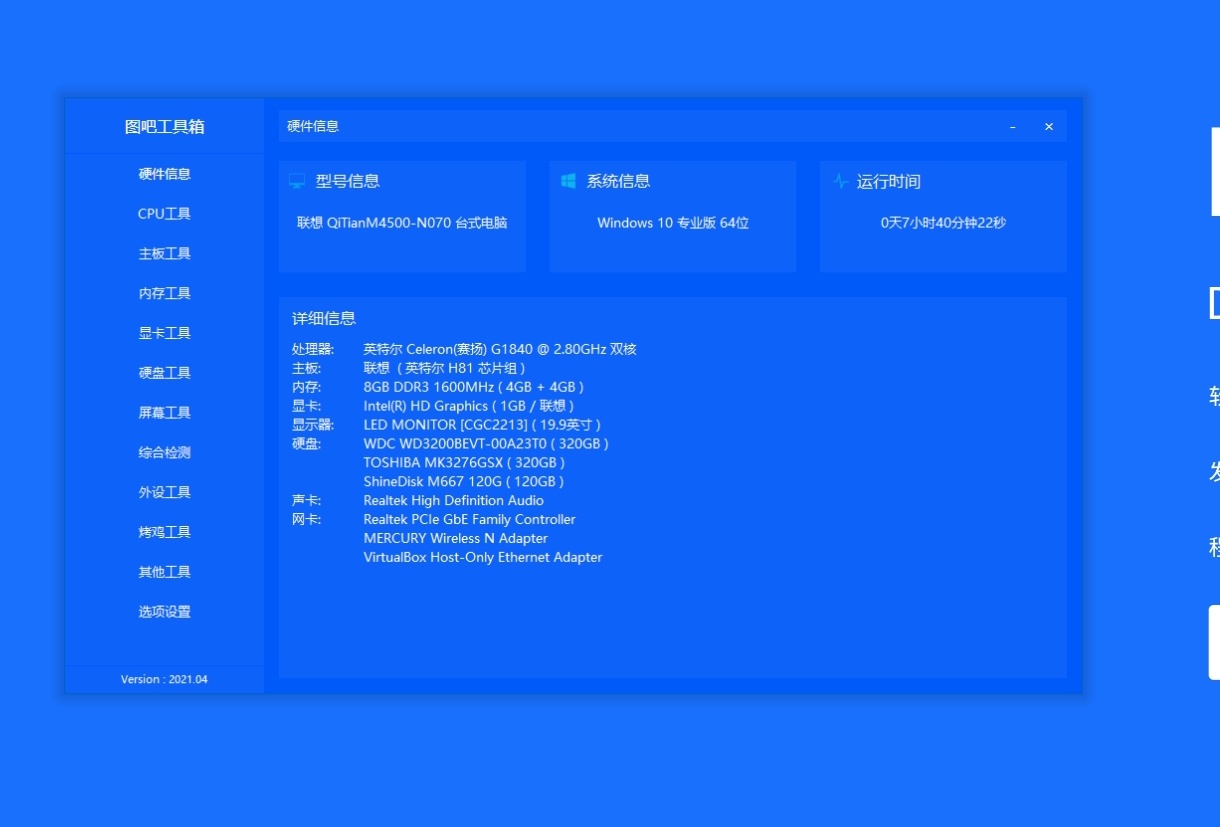Click Windows 10 专业版 64位 text
1220x827 pixels.
(x=673, y=223)
